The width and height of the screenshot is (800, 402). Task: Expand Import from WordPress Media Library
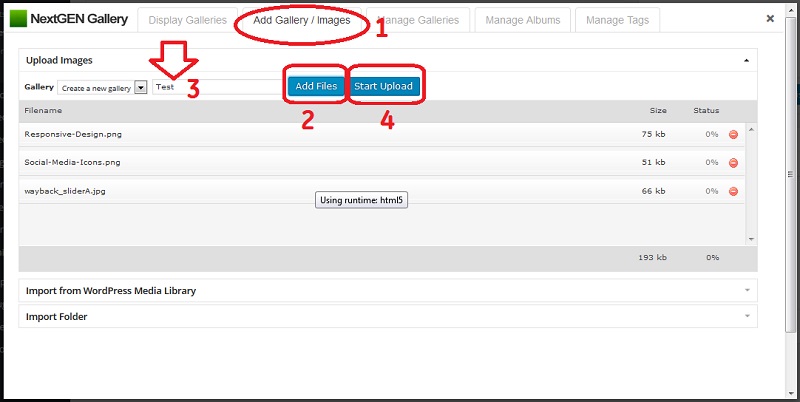(388, 291)
